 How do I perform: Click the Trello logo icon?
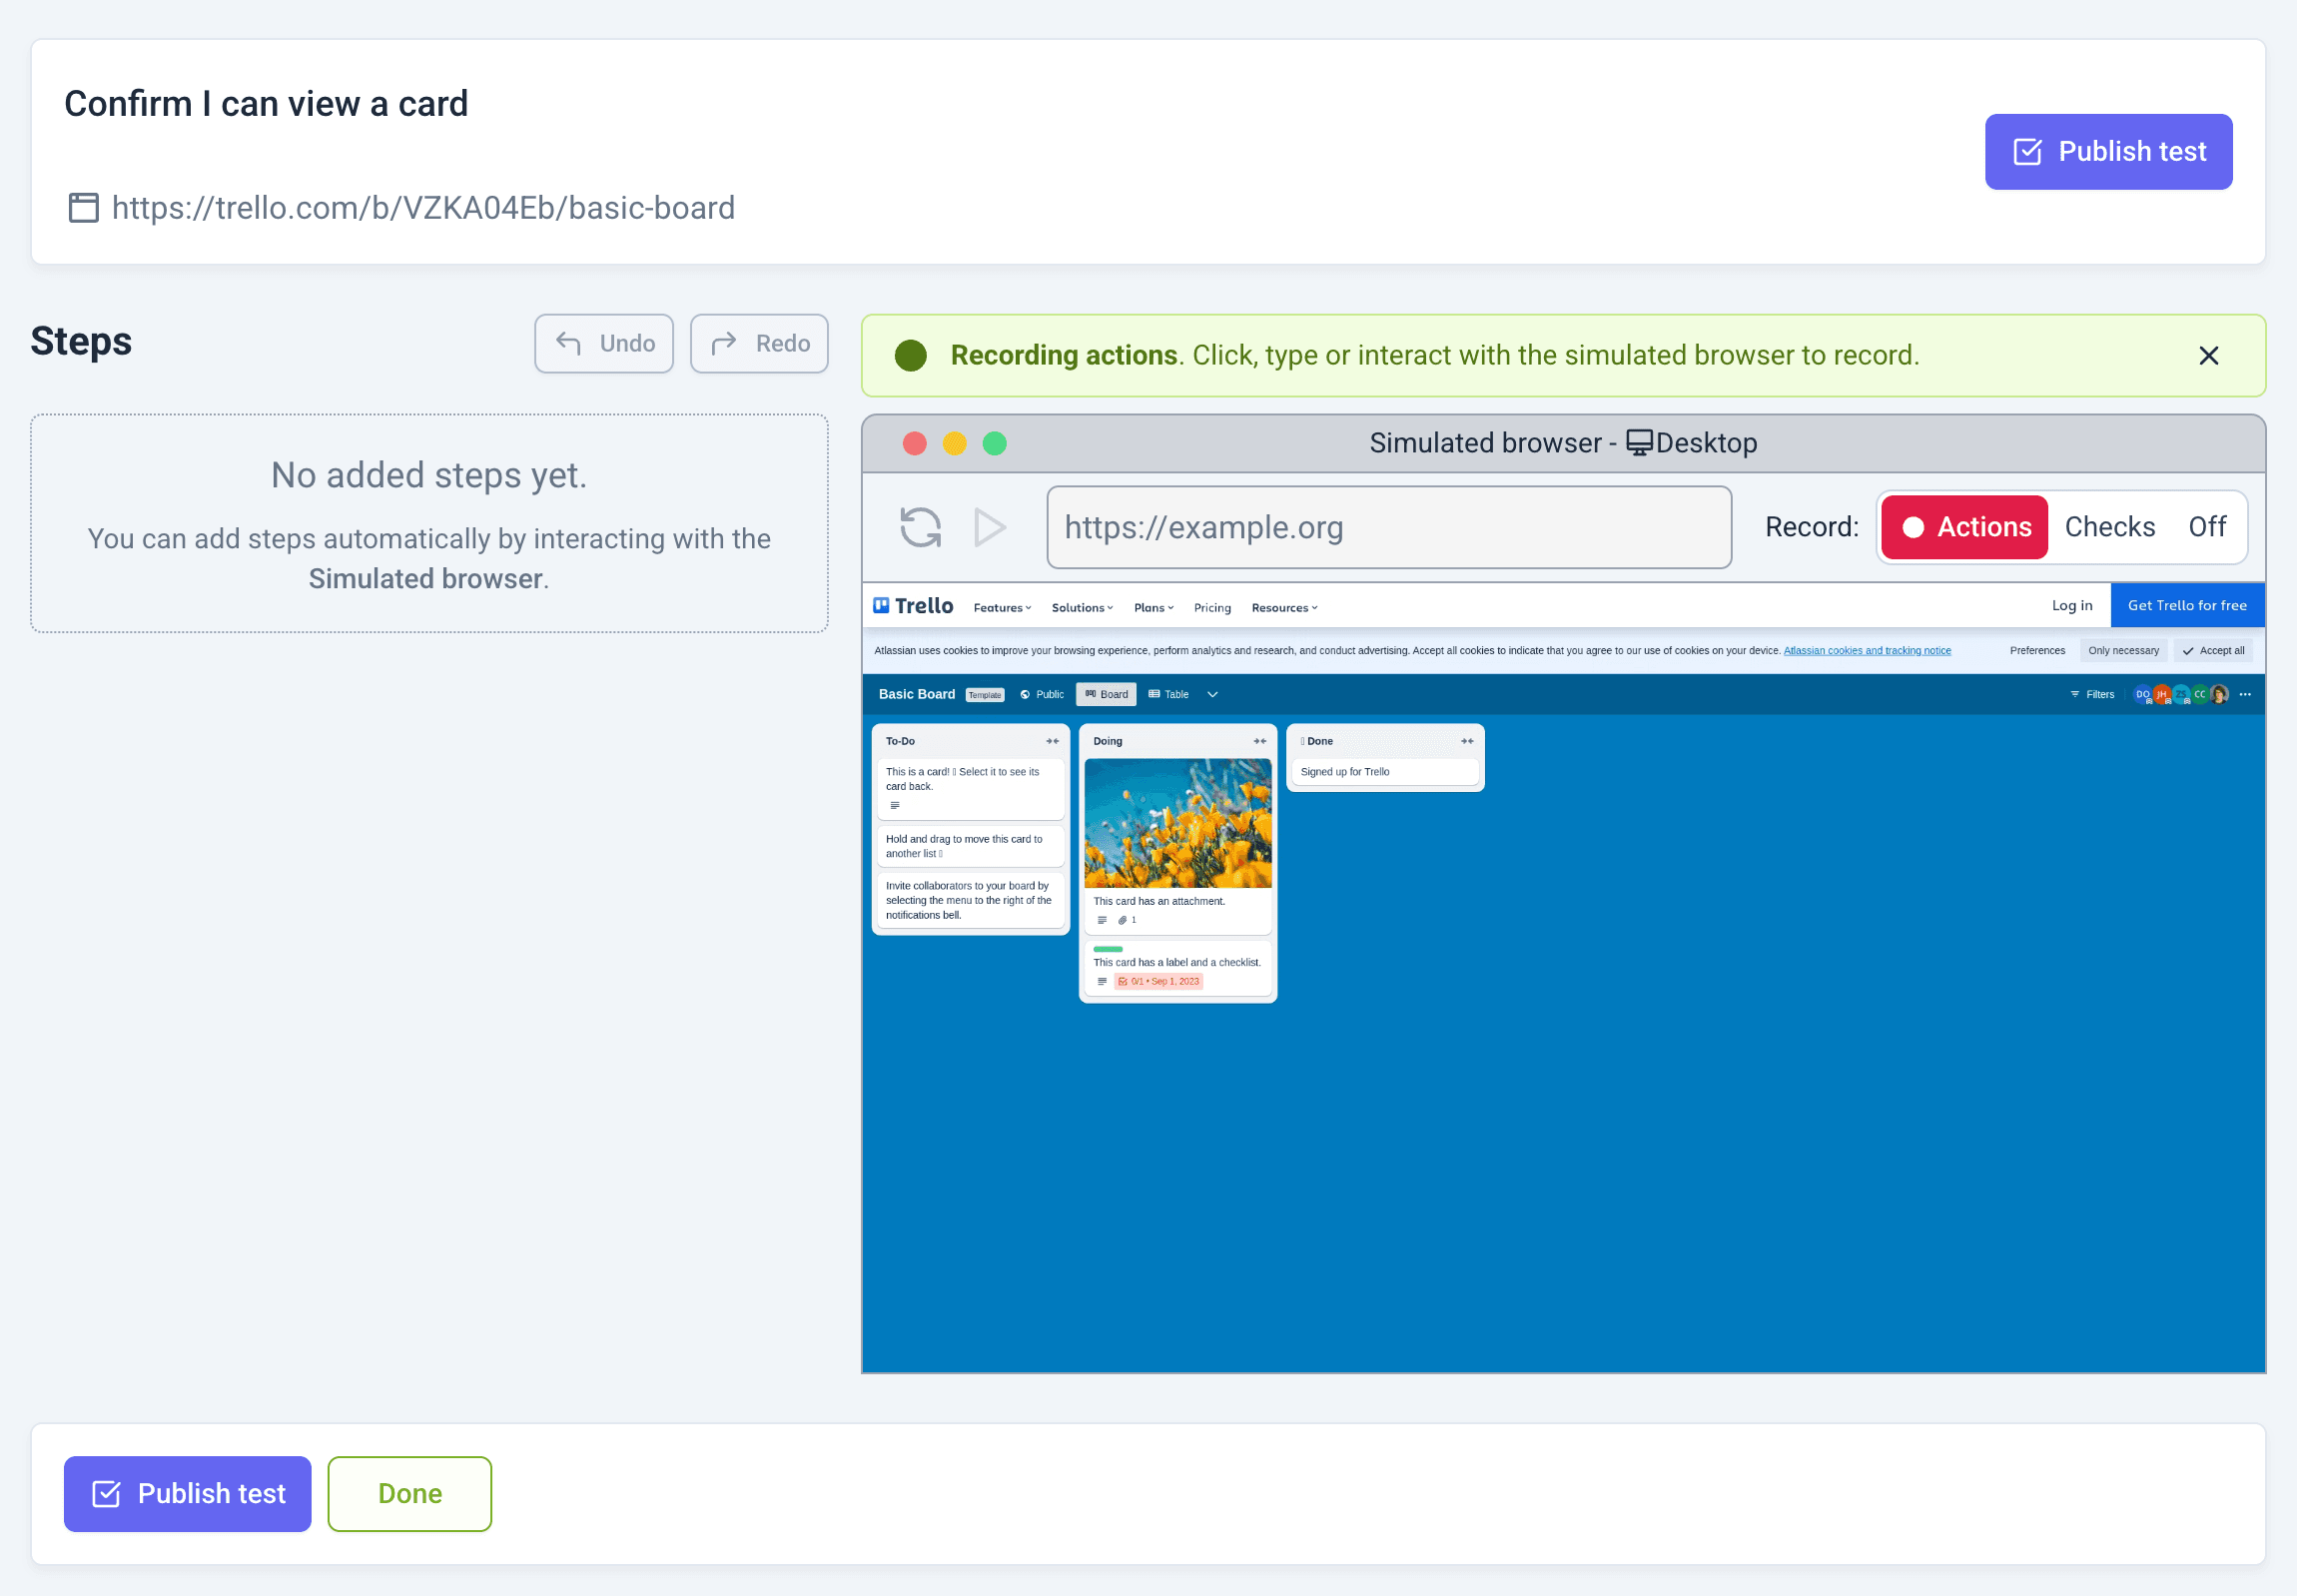(883, 604)
